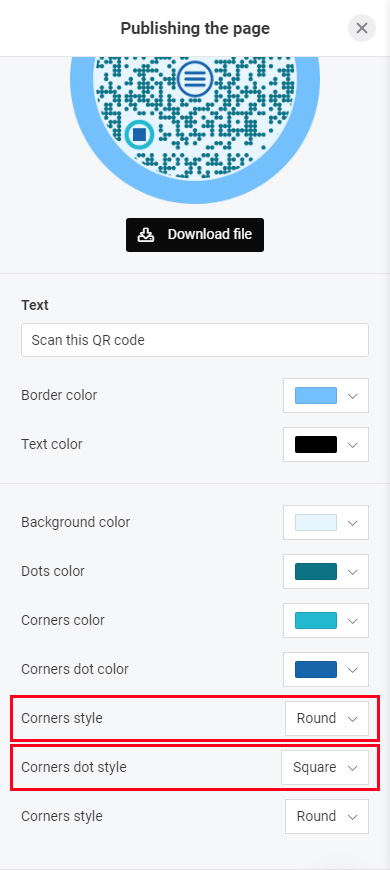Open the cyan Corners color swatch
The width and height of the screenshot is (390, 870).
click(316, 620)
